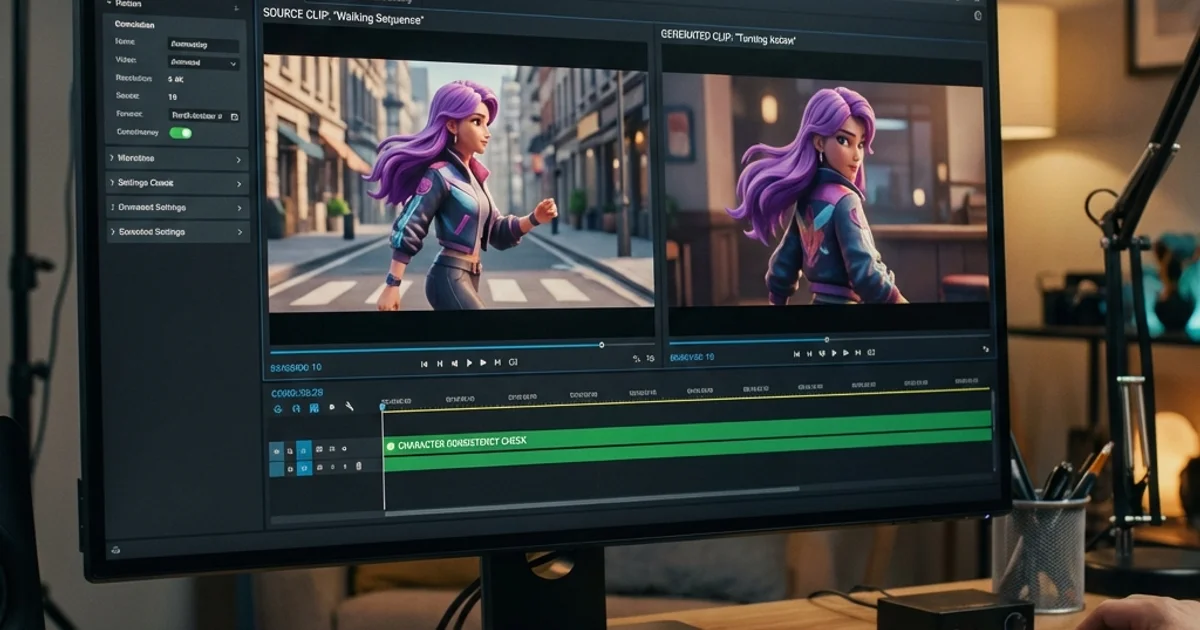Select the wrench tool above the timeline
Screen dimensions: 1200x630
(x=349, y=406)
